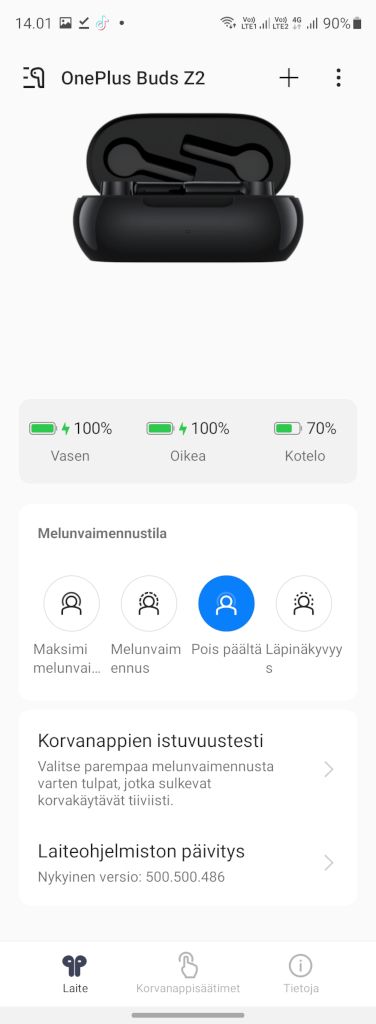The width and height of the screenshot is (376, 1024).
Task: Open Laiteohjelmiston päivitys firmware entry
Action: coord(188,863)
